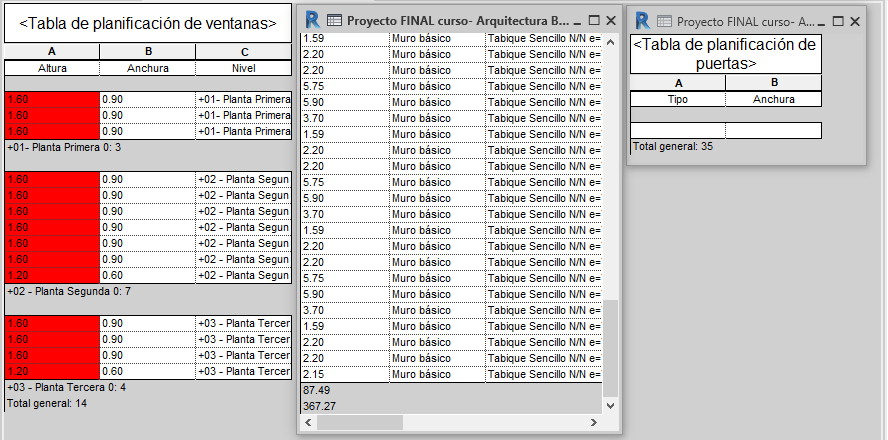Click the scroll up arrow in walls schedule

(610, 42)
